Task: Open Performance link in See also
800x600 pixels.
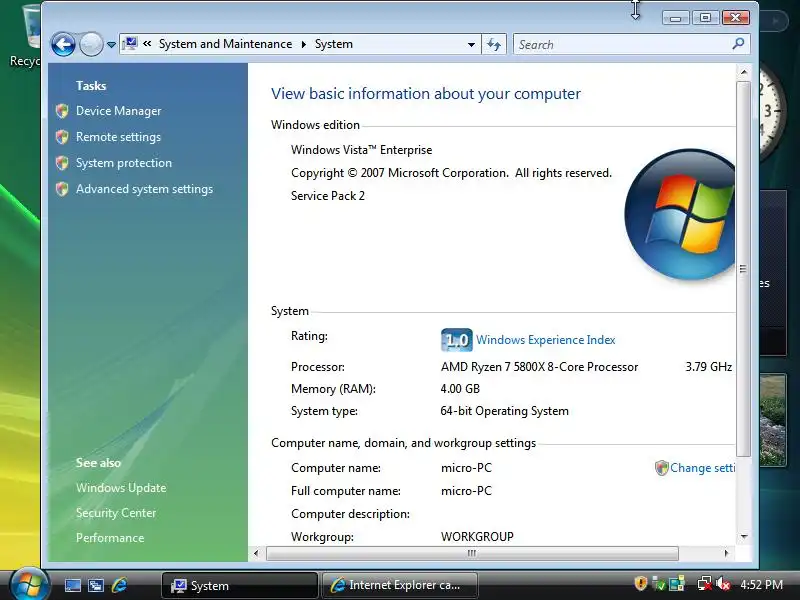Action: tap(110, 538)
